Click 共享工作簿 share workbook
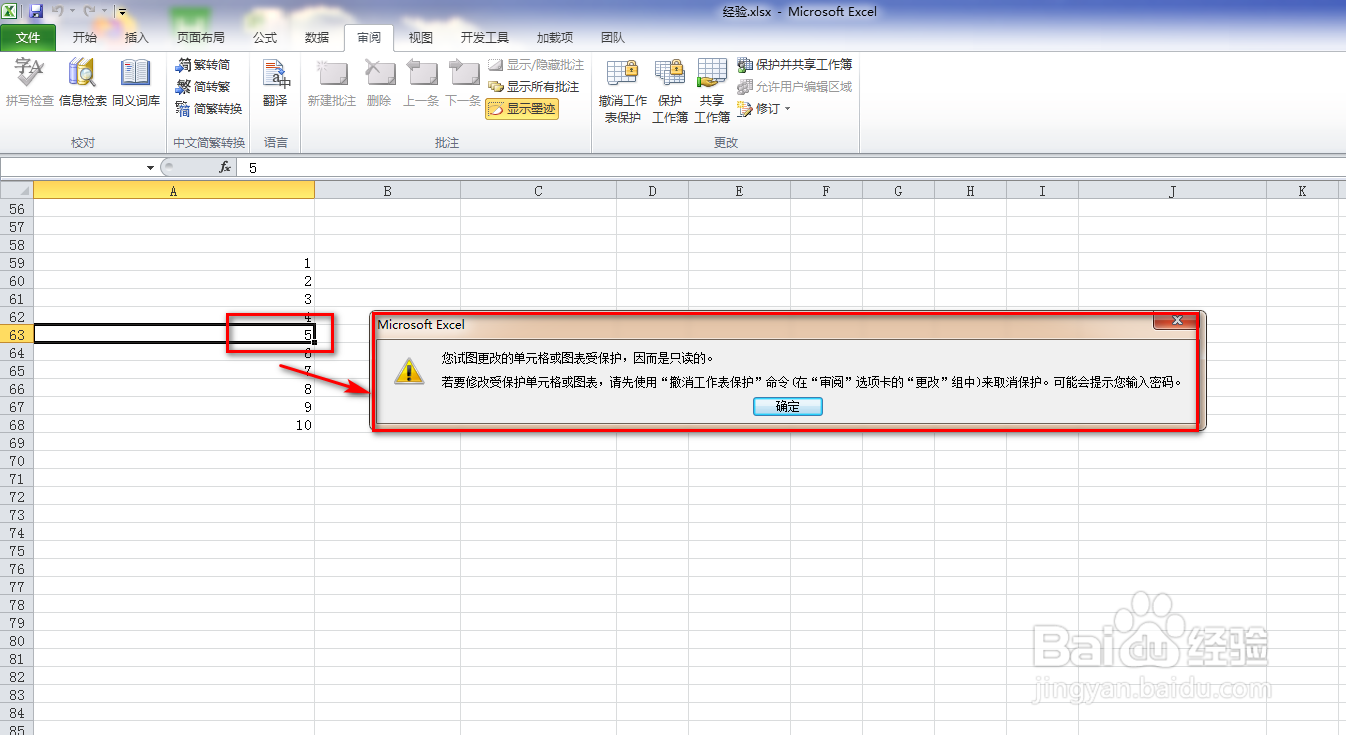 tap(712, 90)
